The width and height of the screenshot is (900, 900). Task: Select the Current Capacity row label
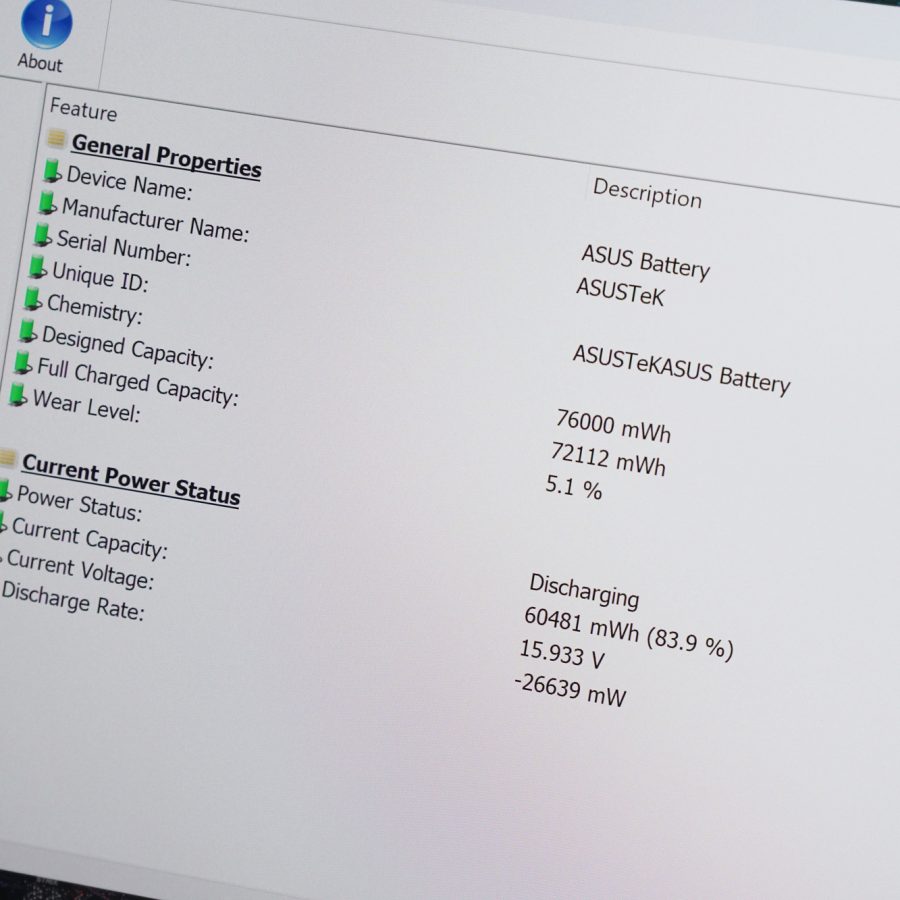(90, 538)
